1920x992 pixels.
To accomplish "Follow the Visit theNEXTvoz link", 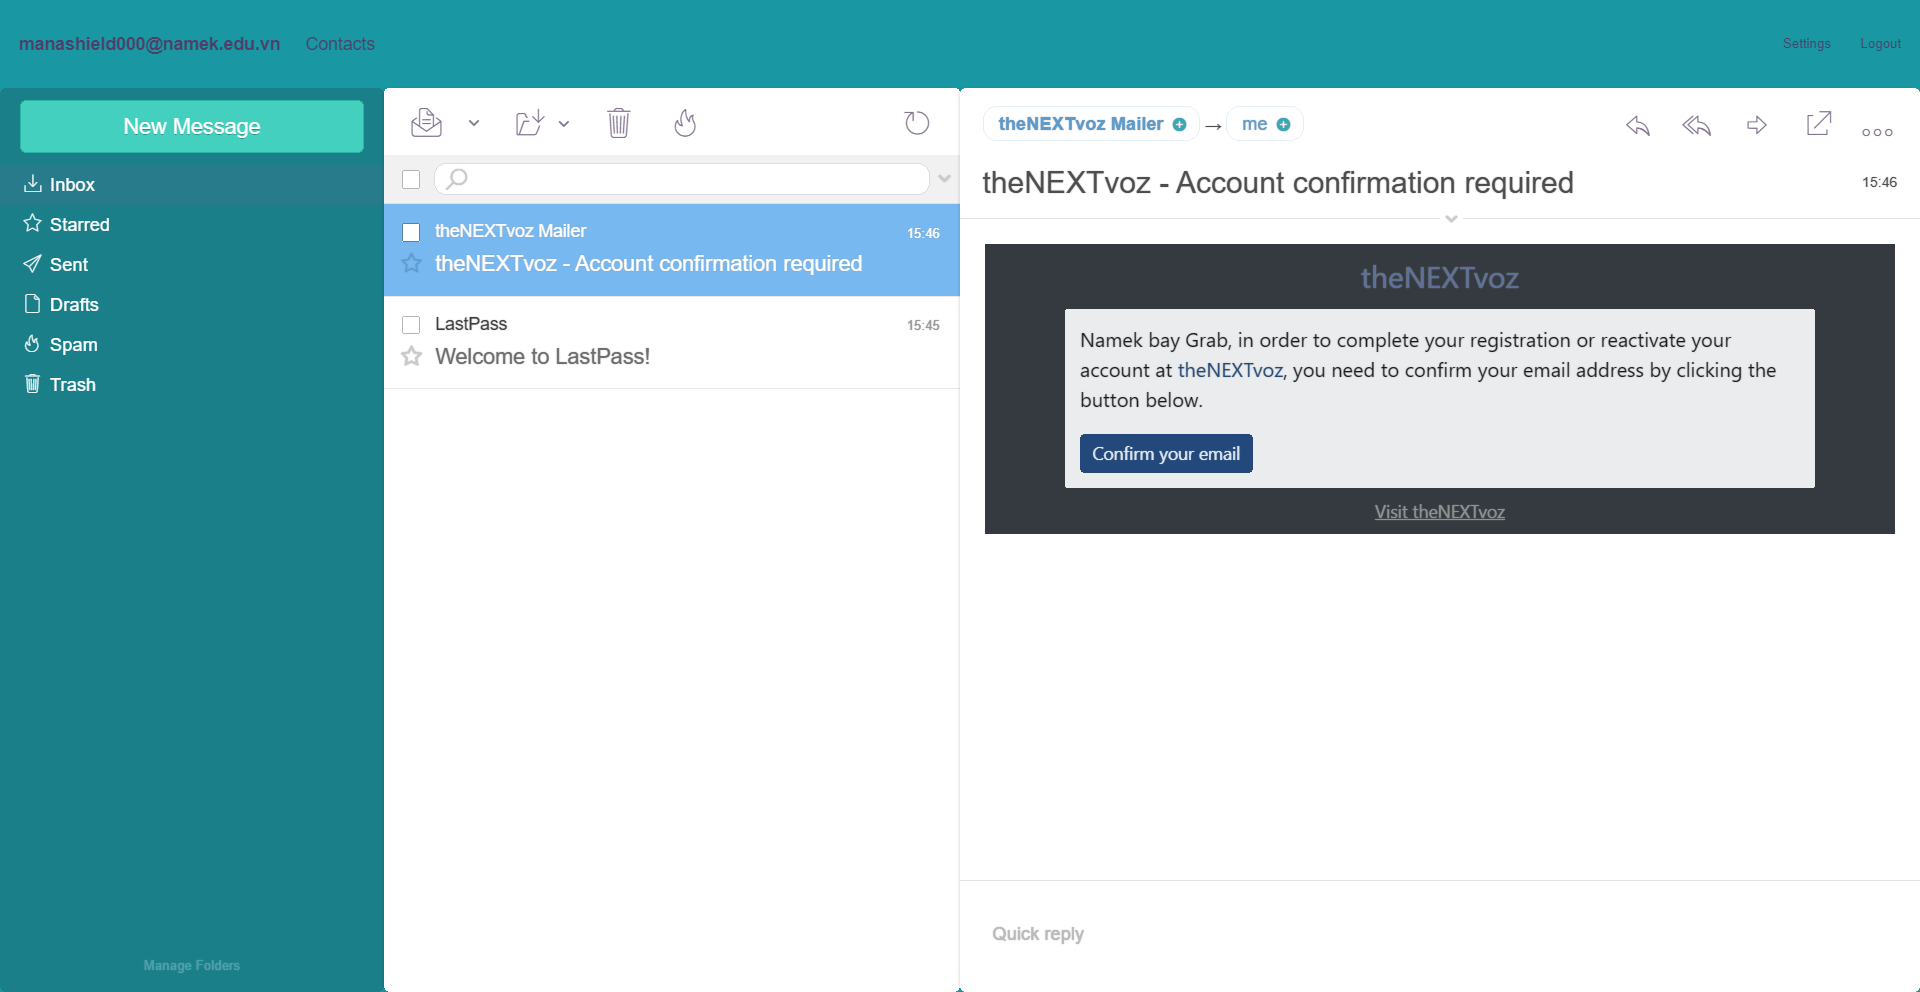I will click(1440, 512).
